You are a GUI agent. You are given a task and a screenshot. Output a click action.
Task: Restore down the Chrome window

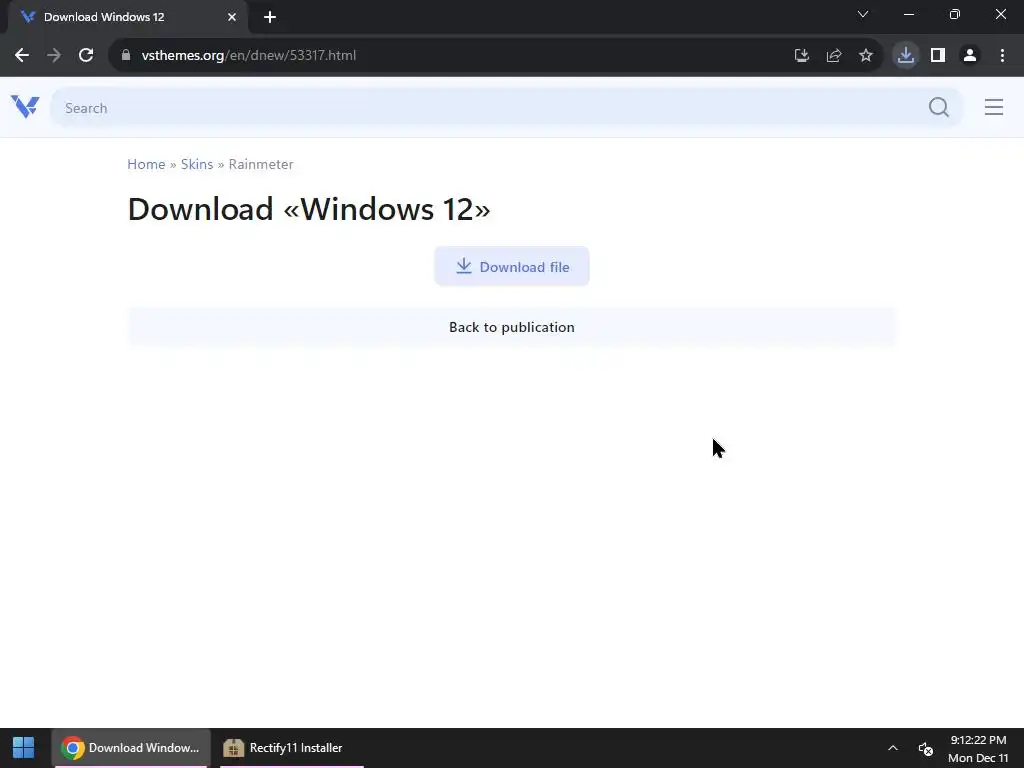coord(955,14)
